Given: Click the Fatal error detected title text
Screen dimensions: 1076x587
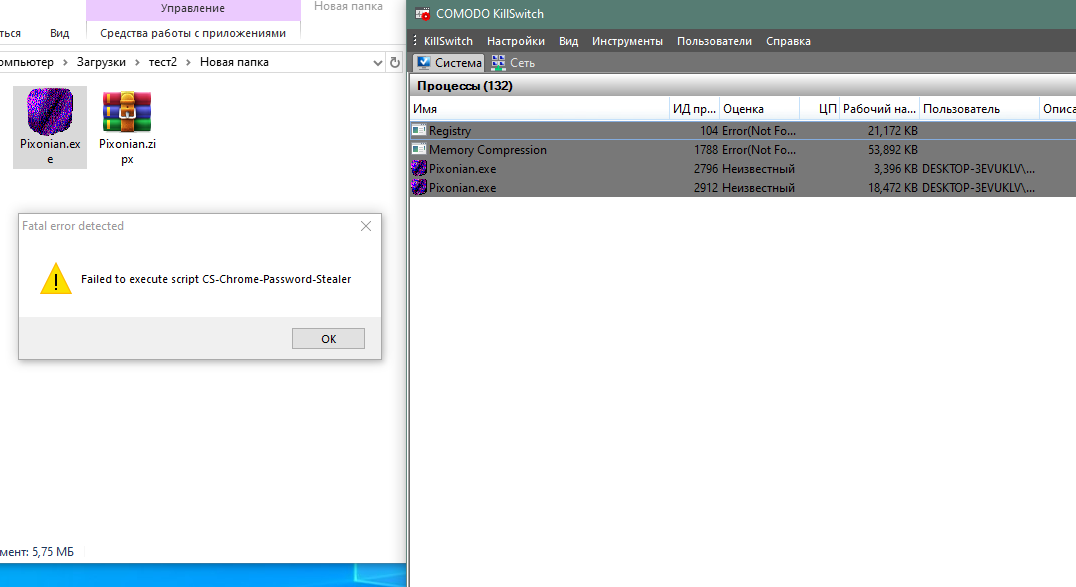Looking at the screenshot, I should click(73, 226).
